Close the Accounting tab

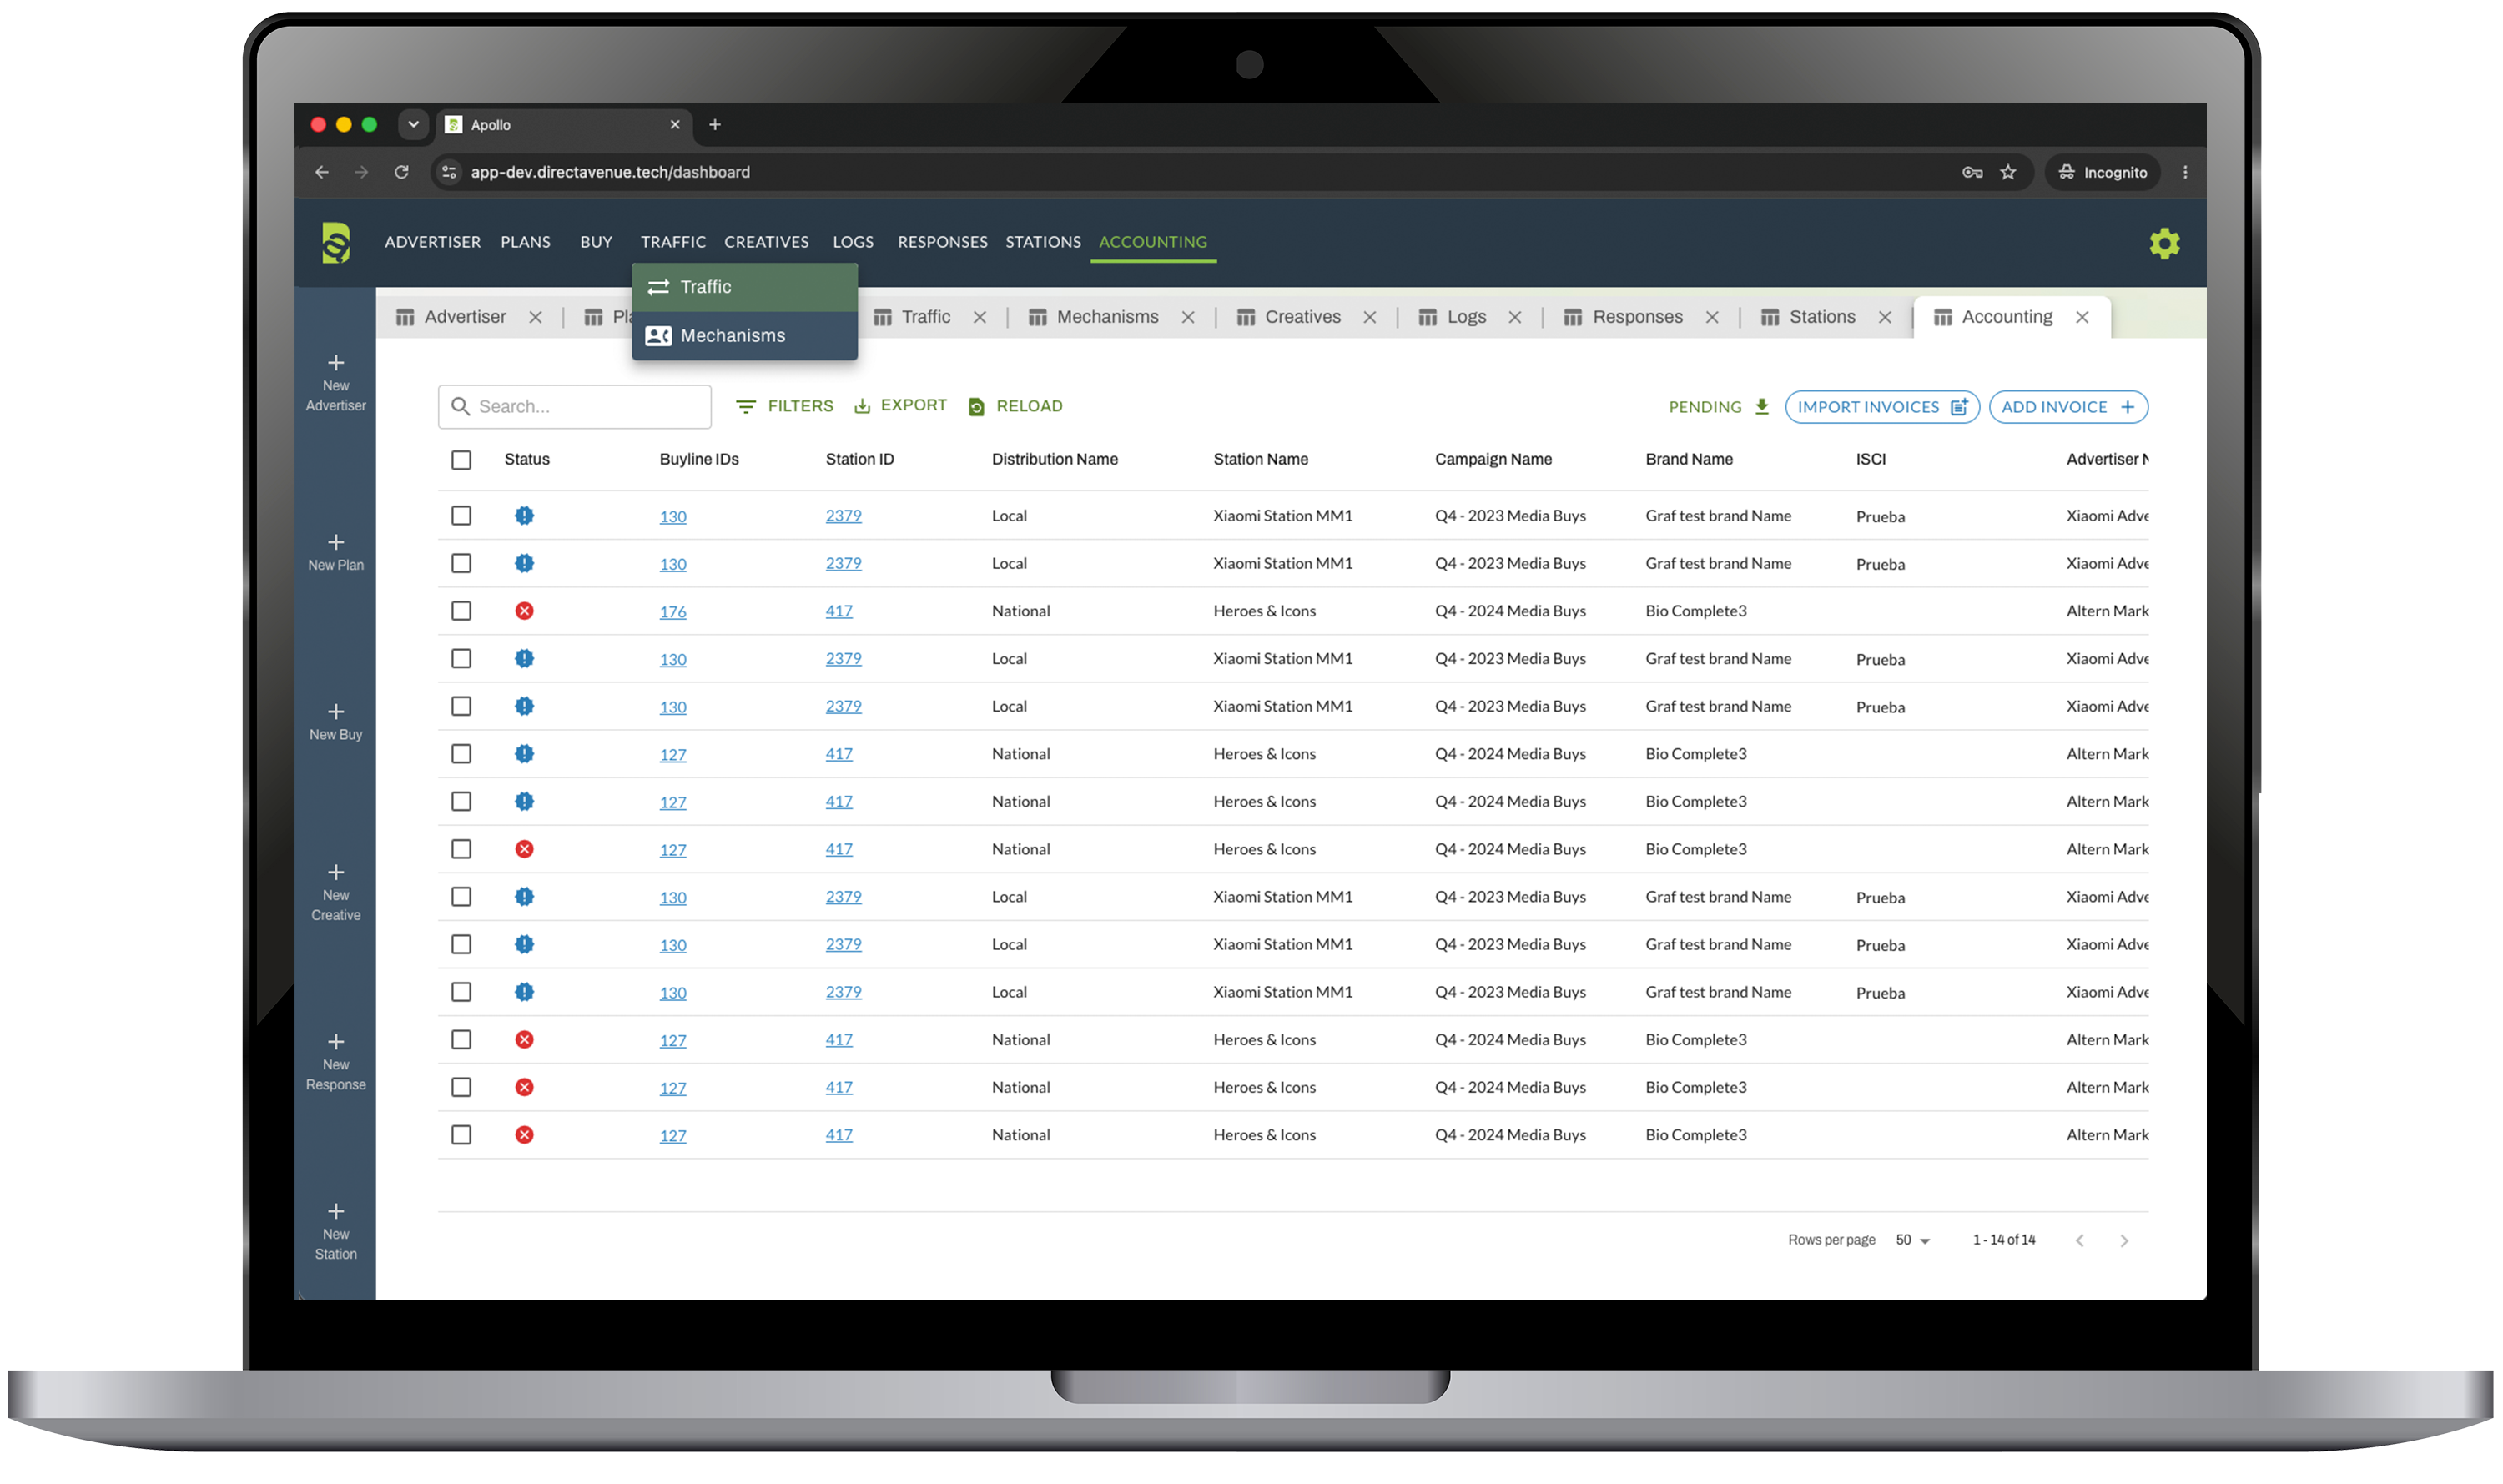[x=2081, y=317]
